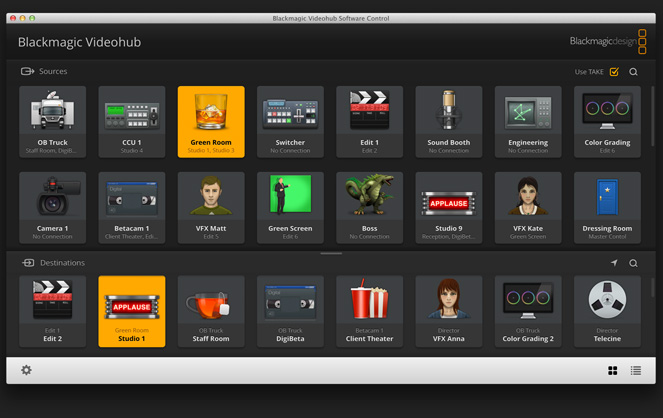Toggle the Use TAKE checkbox

click(614, 72)
